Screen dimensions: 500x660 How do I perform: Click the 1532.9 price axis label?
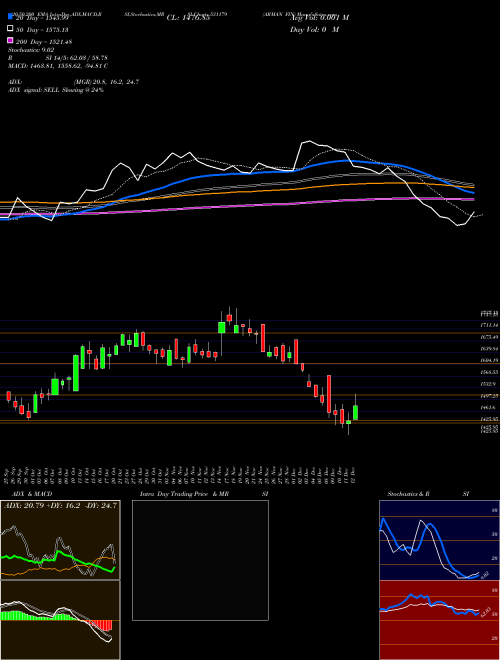pyautogui.click(x=489, y=384)
